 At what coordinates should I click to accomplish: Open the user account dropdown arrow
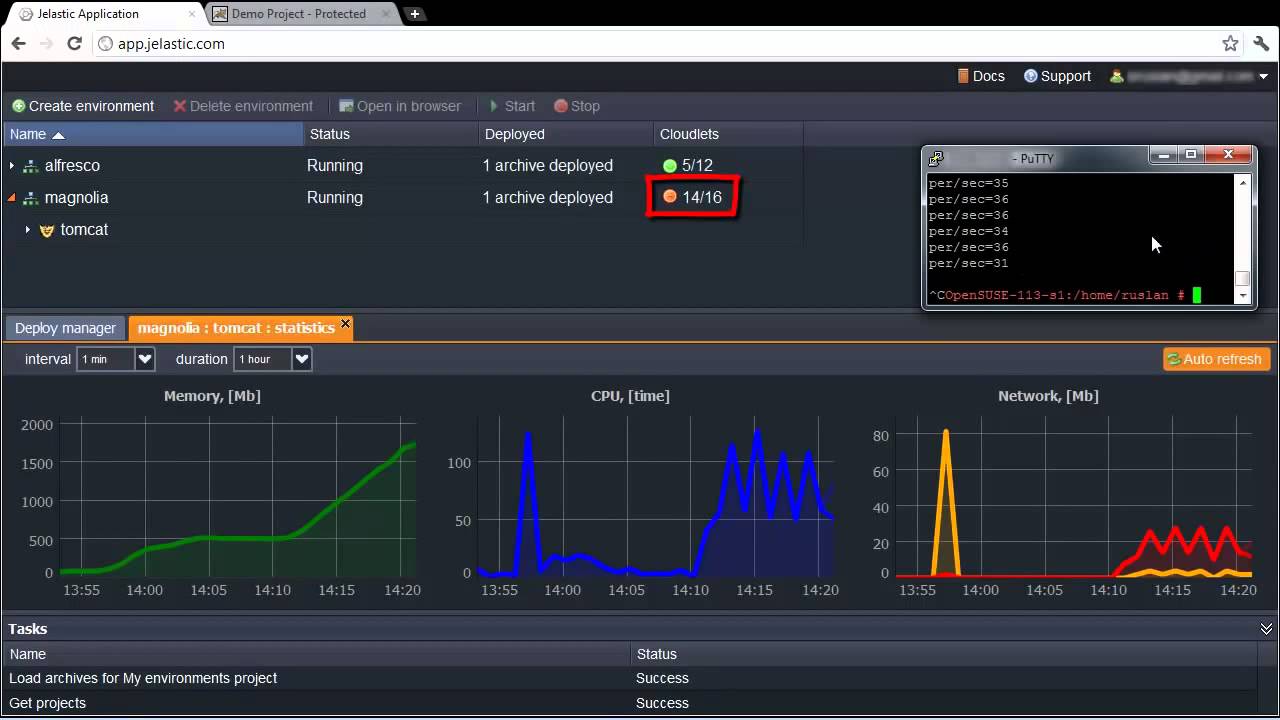pos(1264,77)
